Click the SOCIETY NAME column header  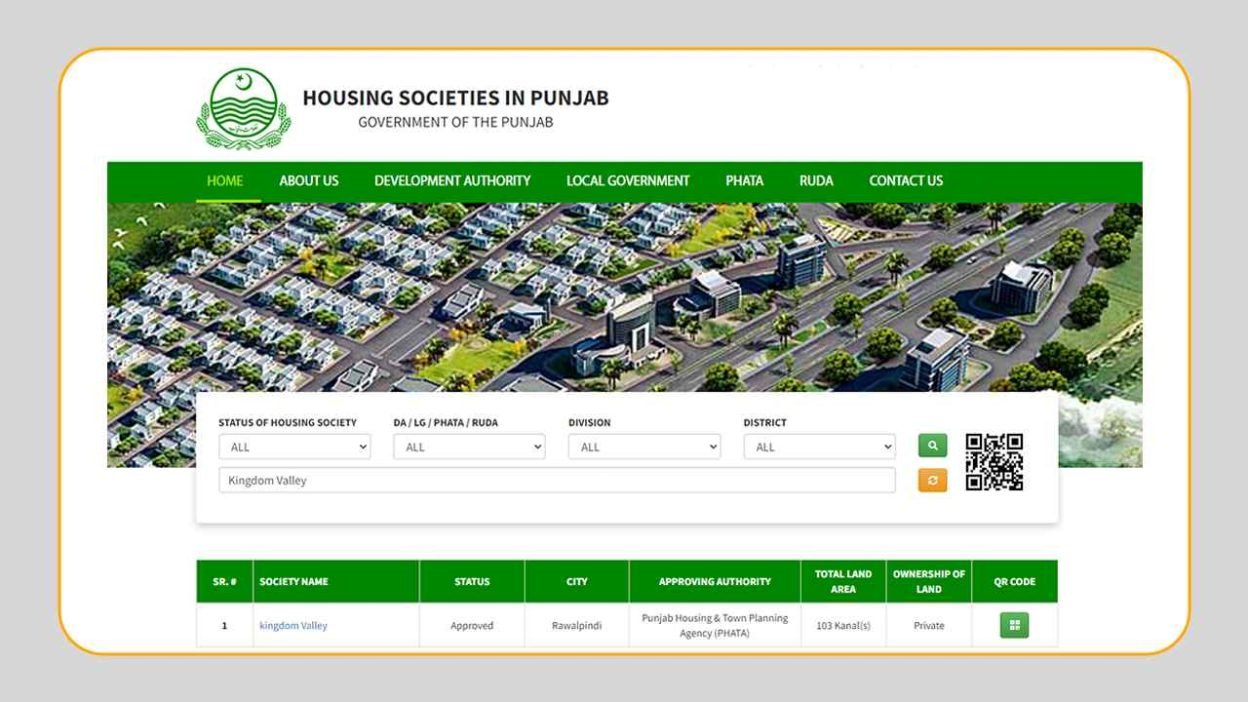pos(336,582)
